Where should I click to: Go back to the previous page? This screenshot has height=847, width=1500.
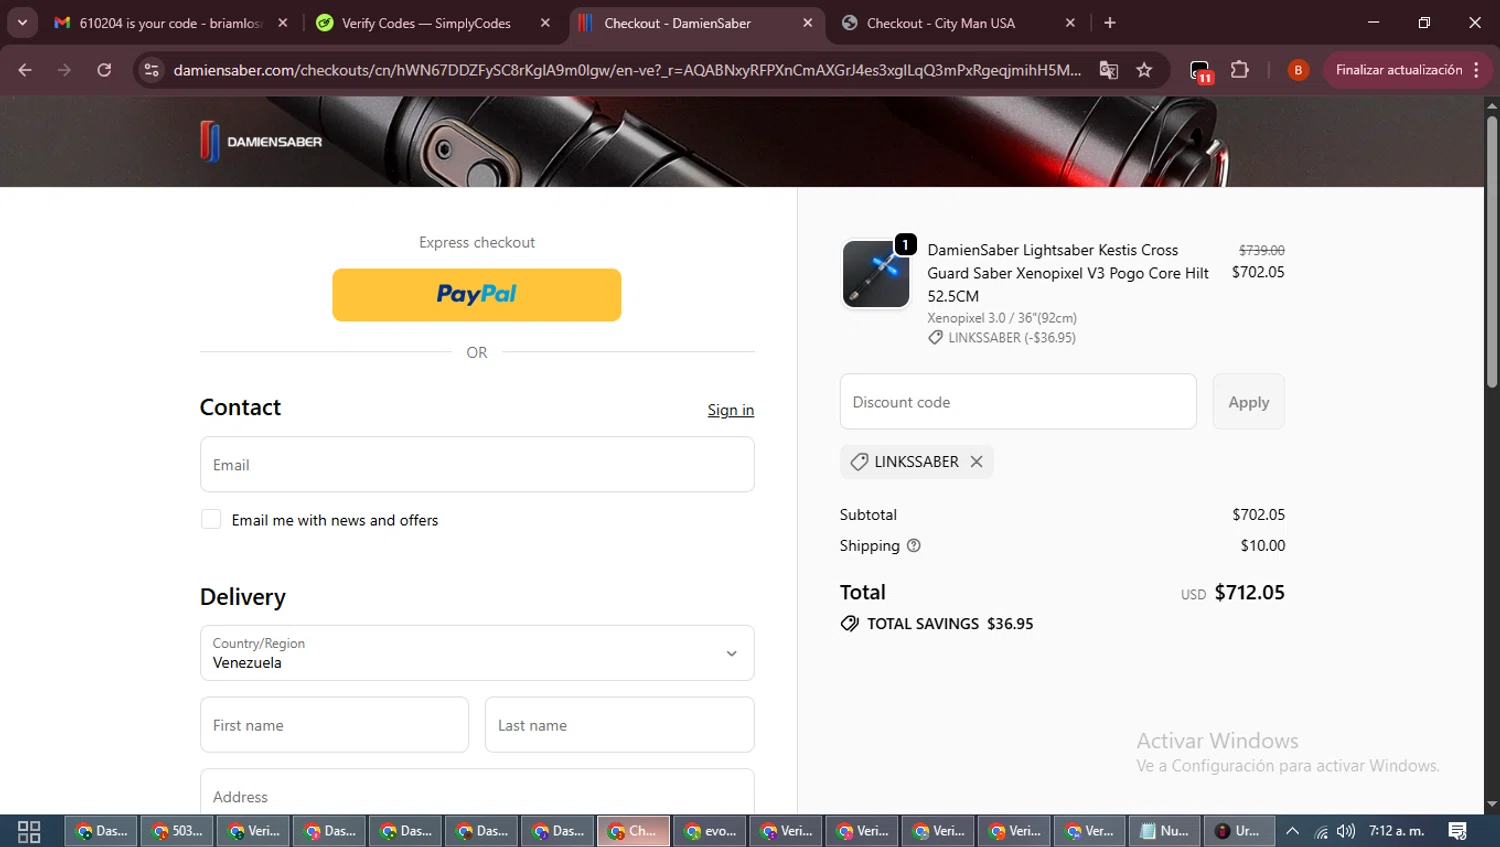click(x=25, y=70)
